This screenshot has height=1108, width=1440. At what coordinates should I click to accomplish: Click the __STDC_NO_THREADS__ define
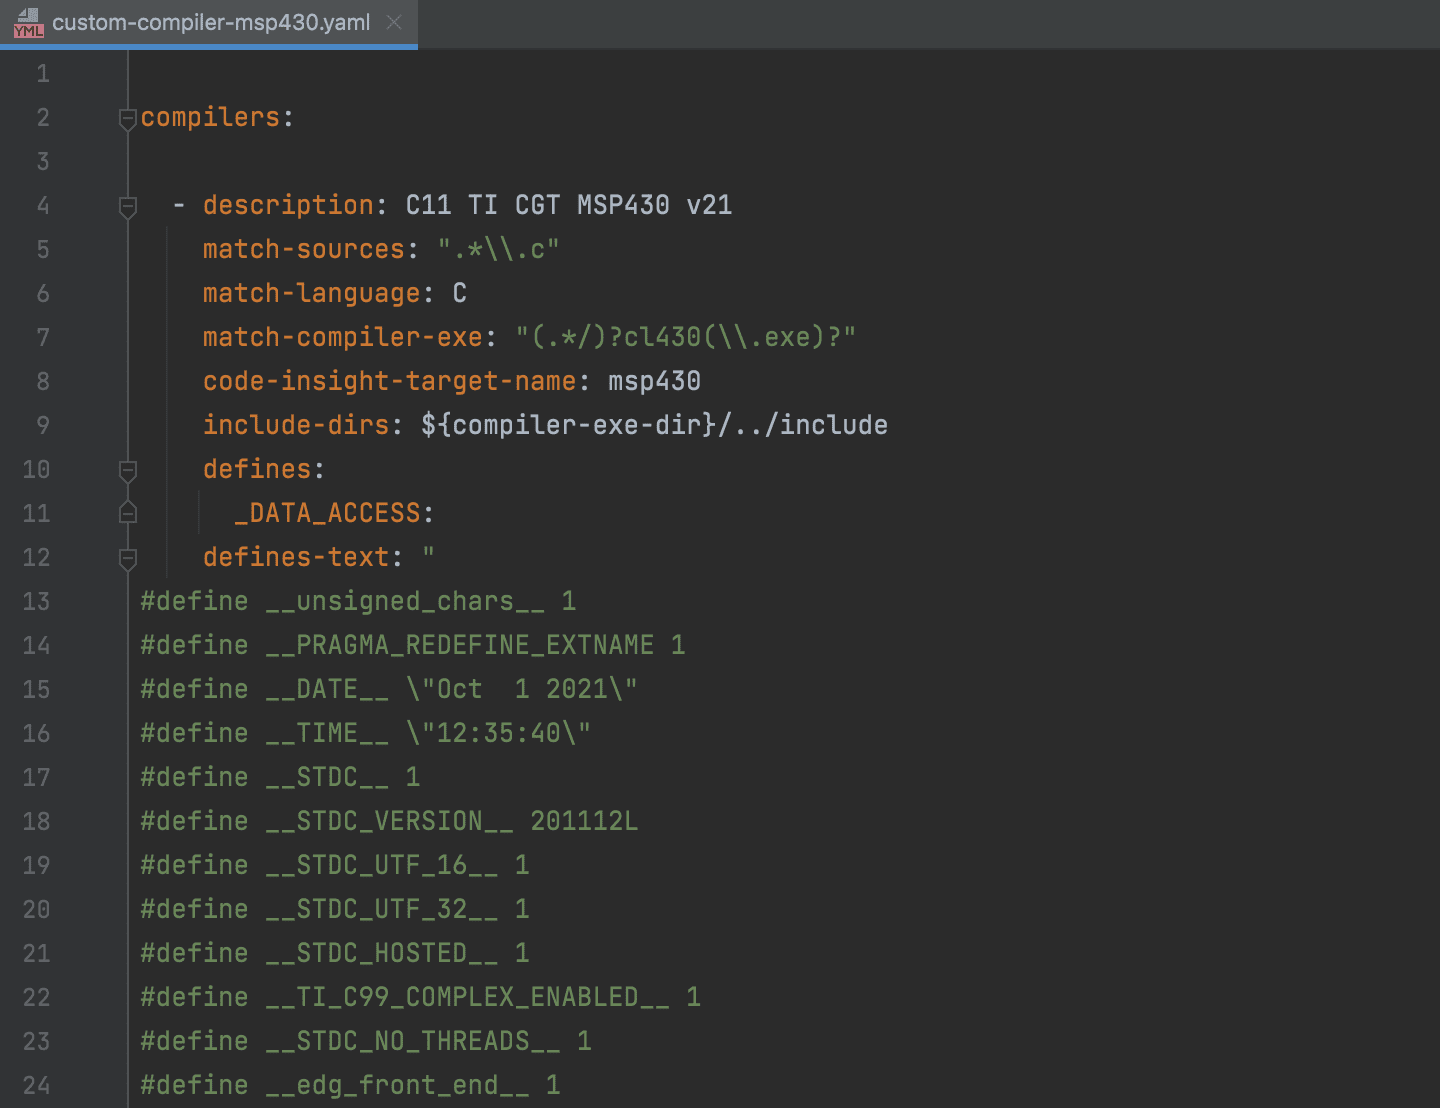[x=366, y=1041]
